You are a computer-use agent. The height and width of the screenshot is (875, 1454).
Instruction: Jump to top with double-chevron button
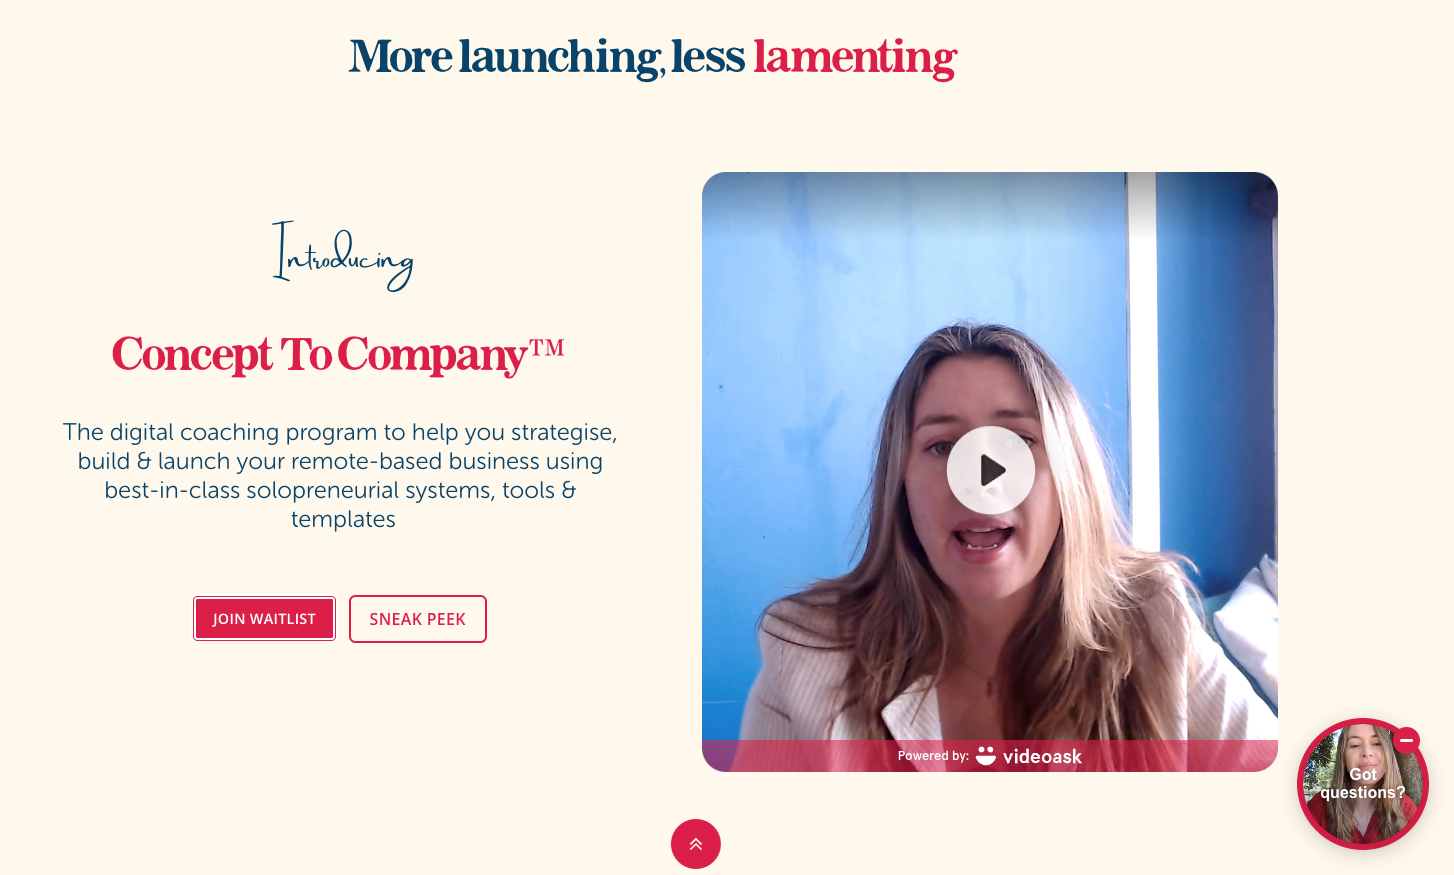696,844
